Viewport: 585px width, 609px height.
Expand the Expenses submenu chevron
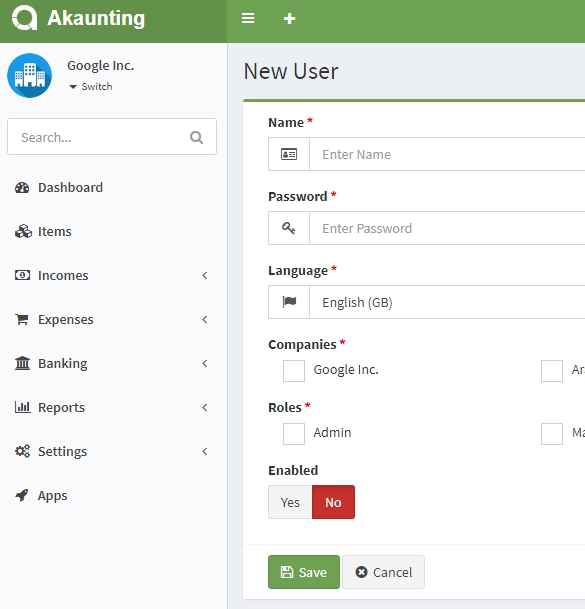pos(205,319)
